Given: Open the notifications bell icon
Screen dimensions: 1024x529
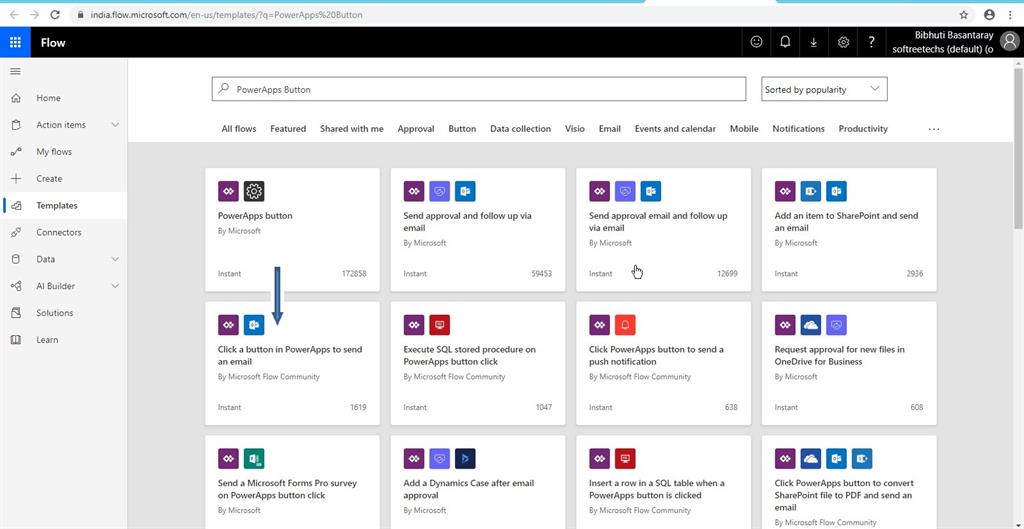Looking at the screenshot, I should 785,42.
